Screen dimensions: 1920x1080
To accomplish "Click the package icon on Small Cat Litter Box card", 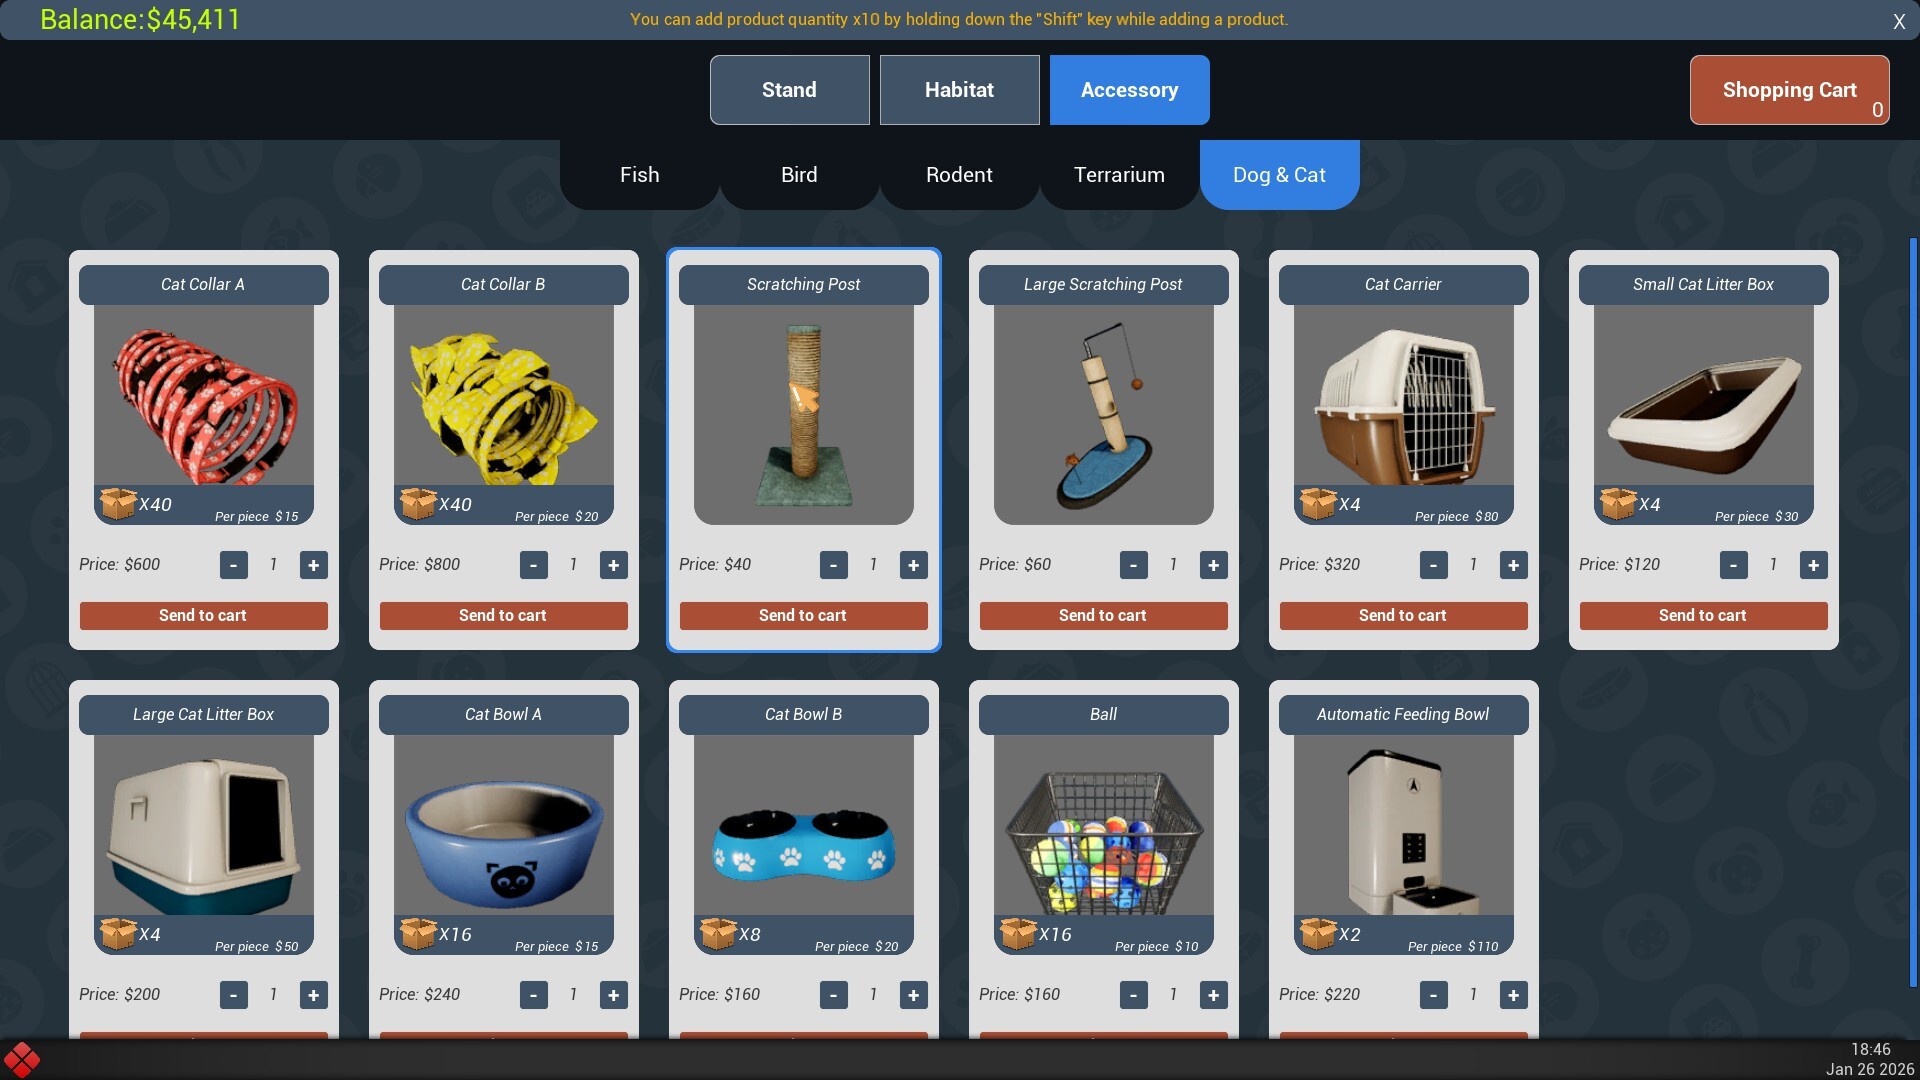I will (x=1617, y=503).
